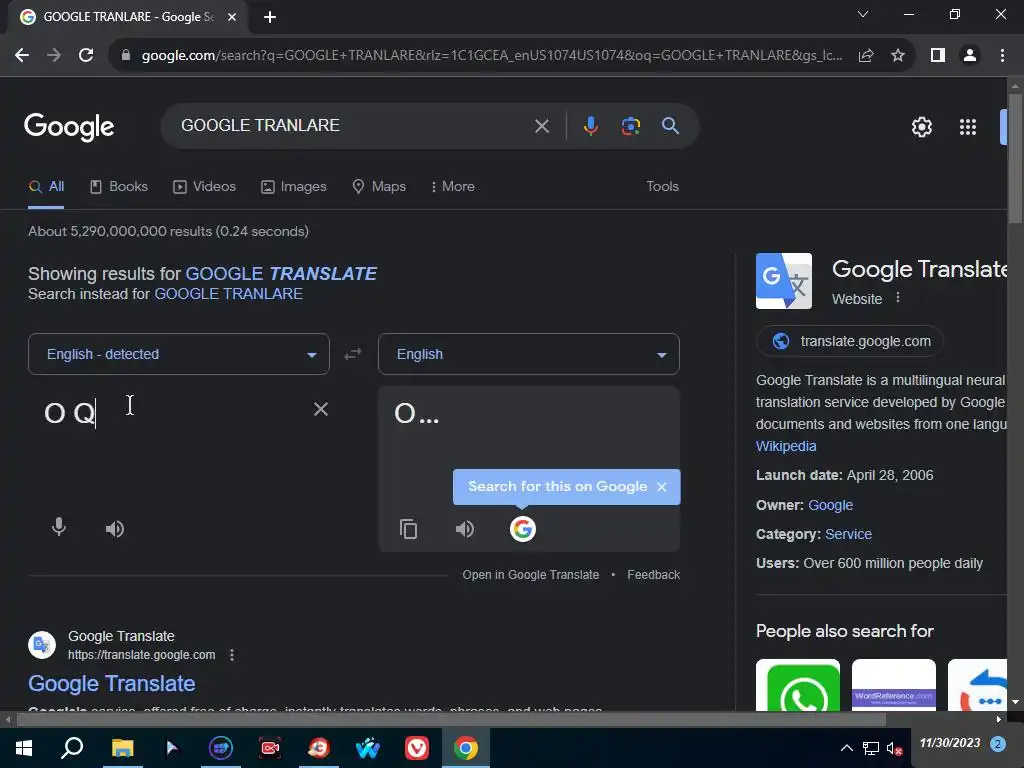Open the tab search dropdown
This screenshot has height=768, width=1024.
(863, 14)
